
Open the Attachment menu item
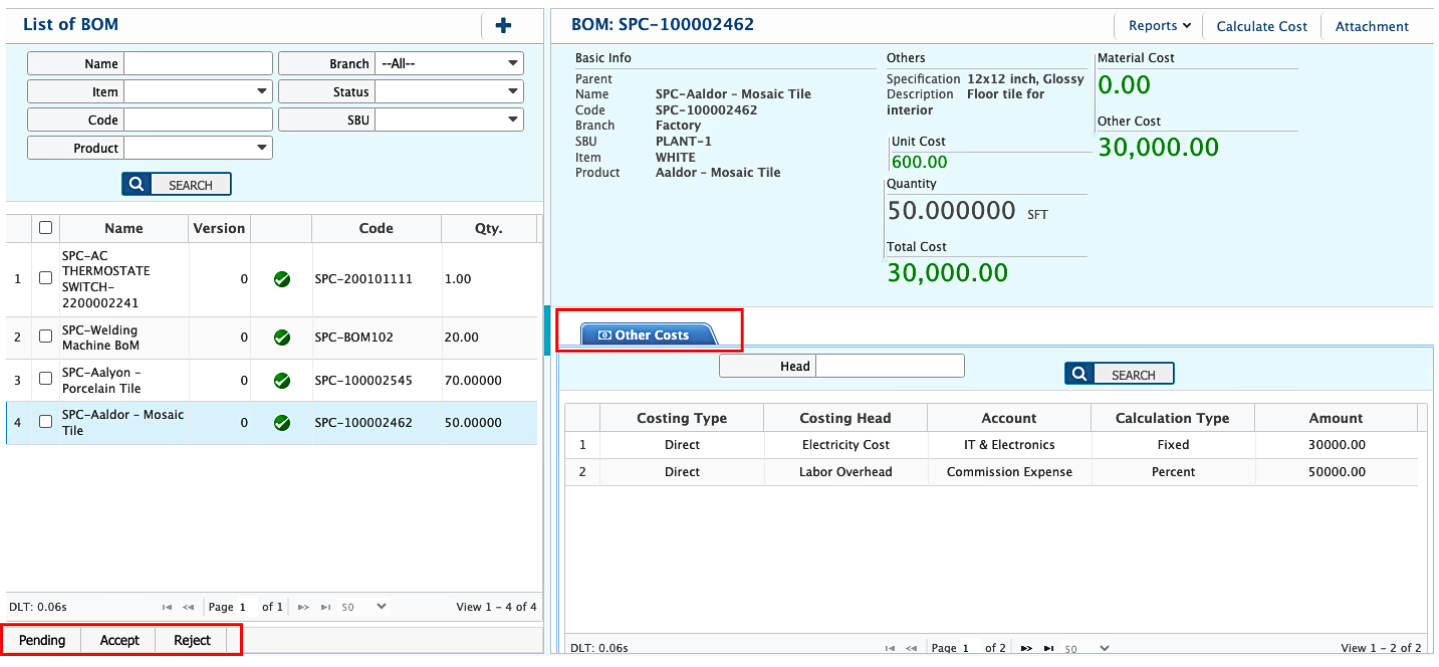[x=1371, y=26]
